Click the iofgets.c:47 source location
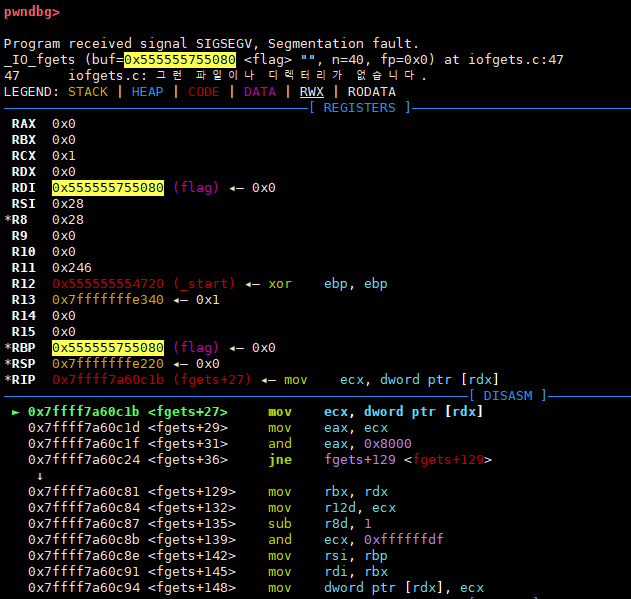This screenshot has width=631, height=599. pyautogui.click(x=516, y=60)
